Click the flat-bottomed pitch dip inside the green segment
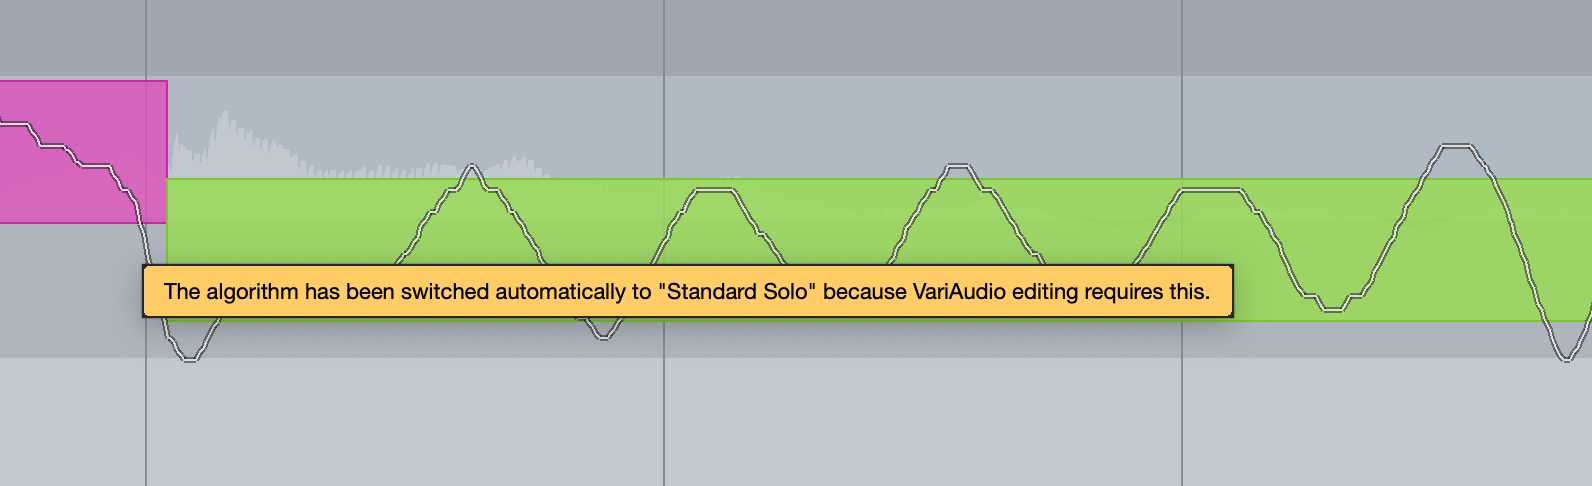 (x=1332, y=308)
